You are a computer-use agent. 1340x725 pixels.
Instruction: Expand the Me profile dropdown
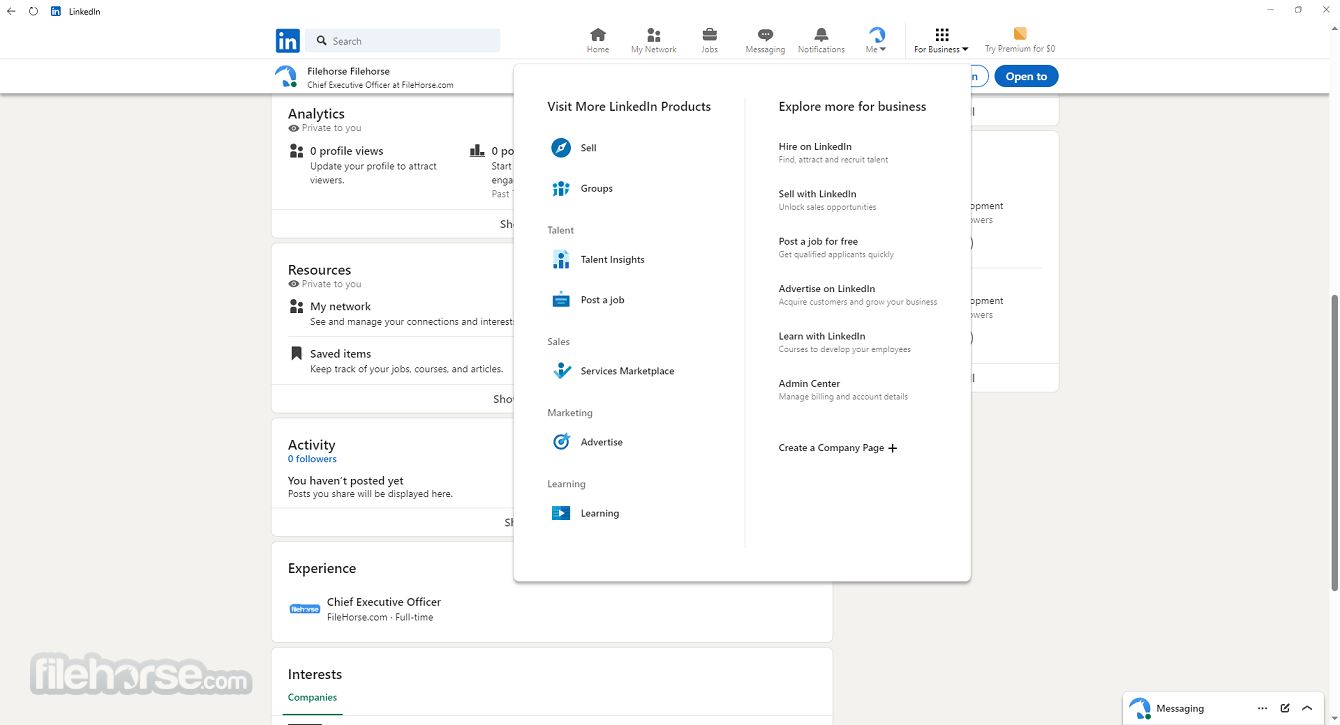[x=876, y=40]
